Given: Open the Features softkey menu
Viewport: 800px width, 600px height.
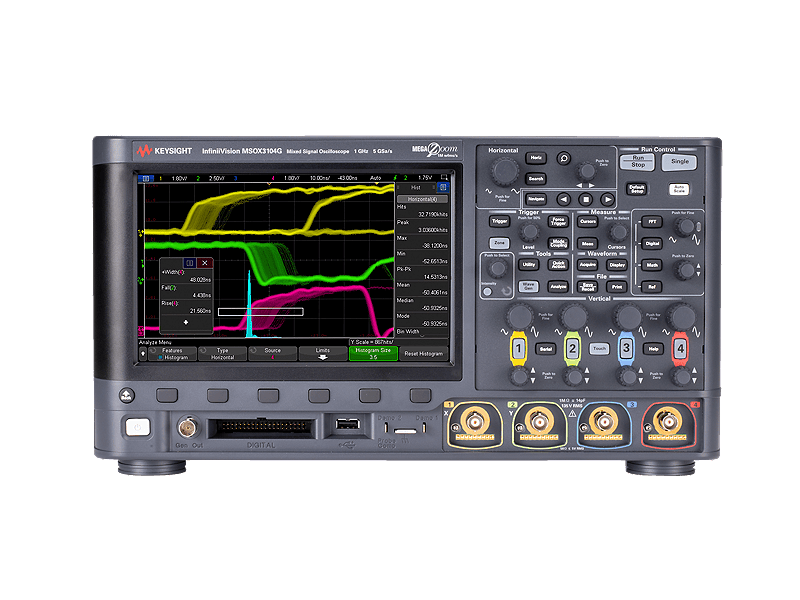Looking at the screenshot, I should tap(172, 354).
